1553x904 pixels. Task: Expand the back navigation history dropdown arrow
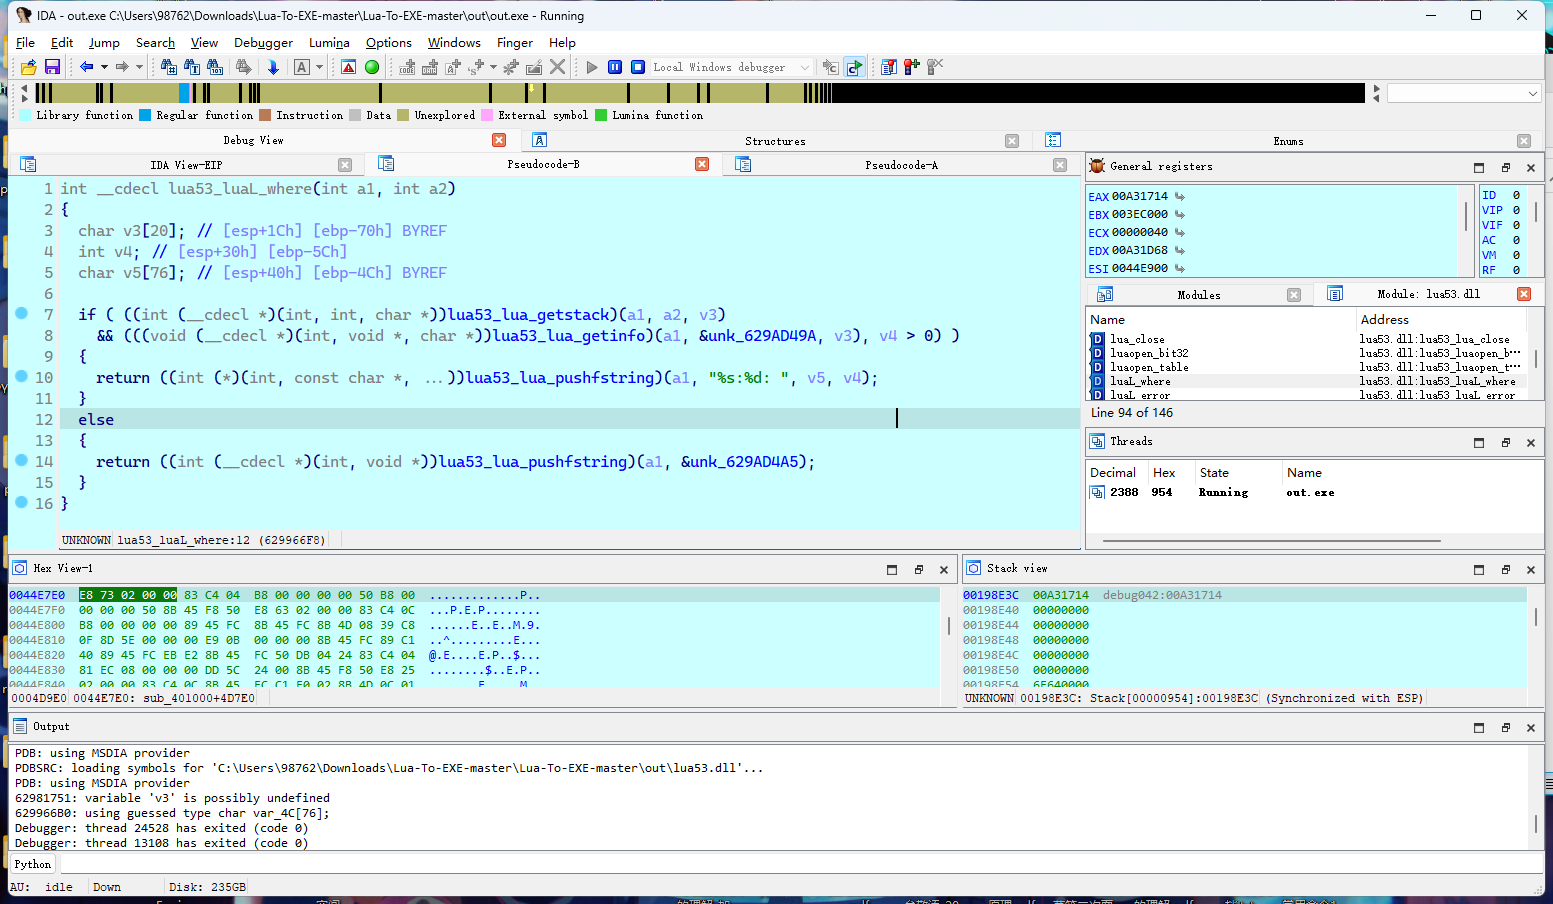coord(104,67)
